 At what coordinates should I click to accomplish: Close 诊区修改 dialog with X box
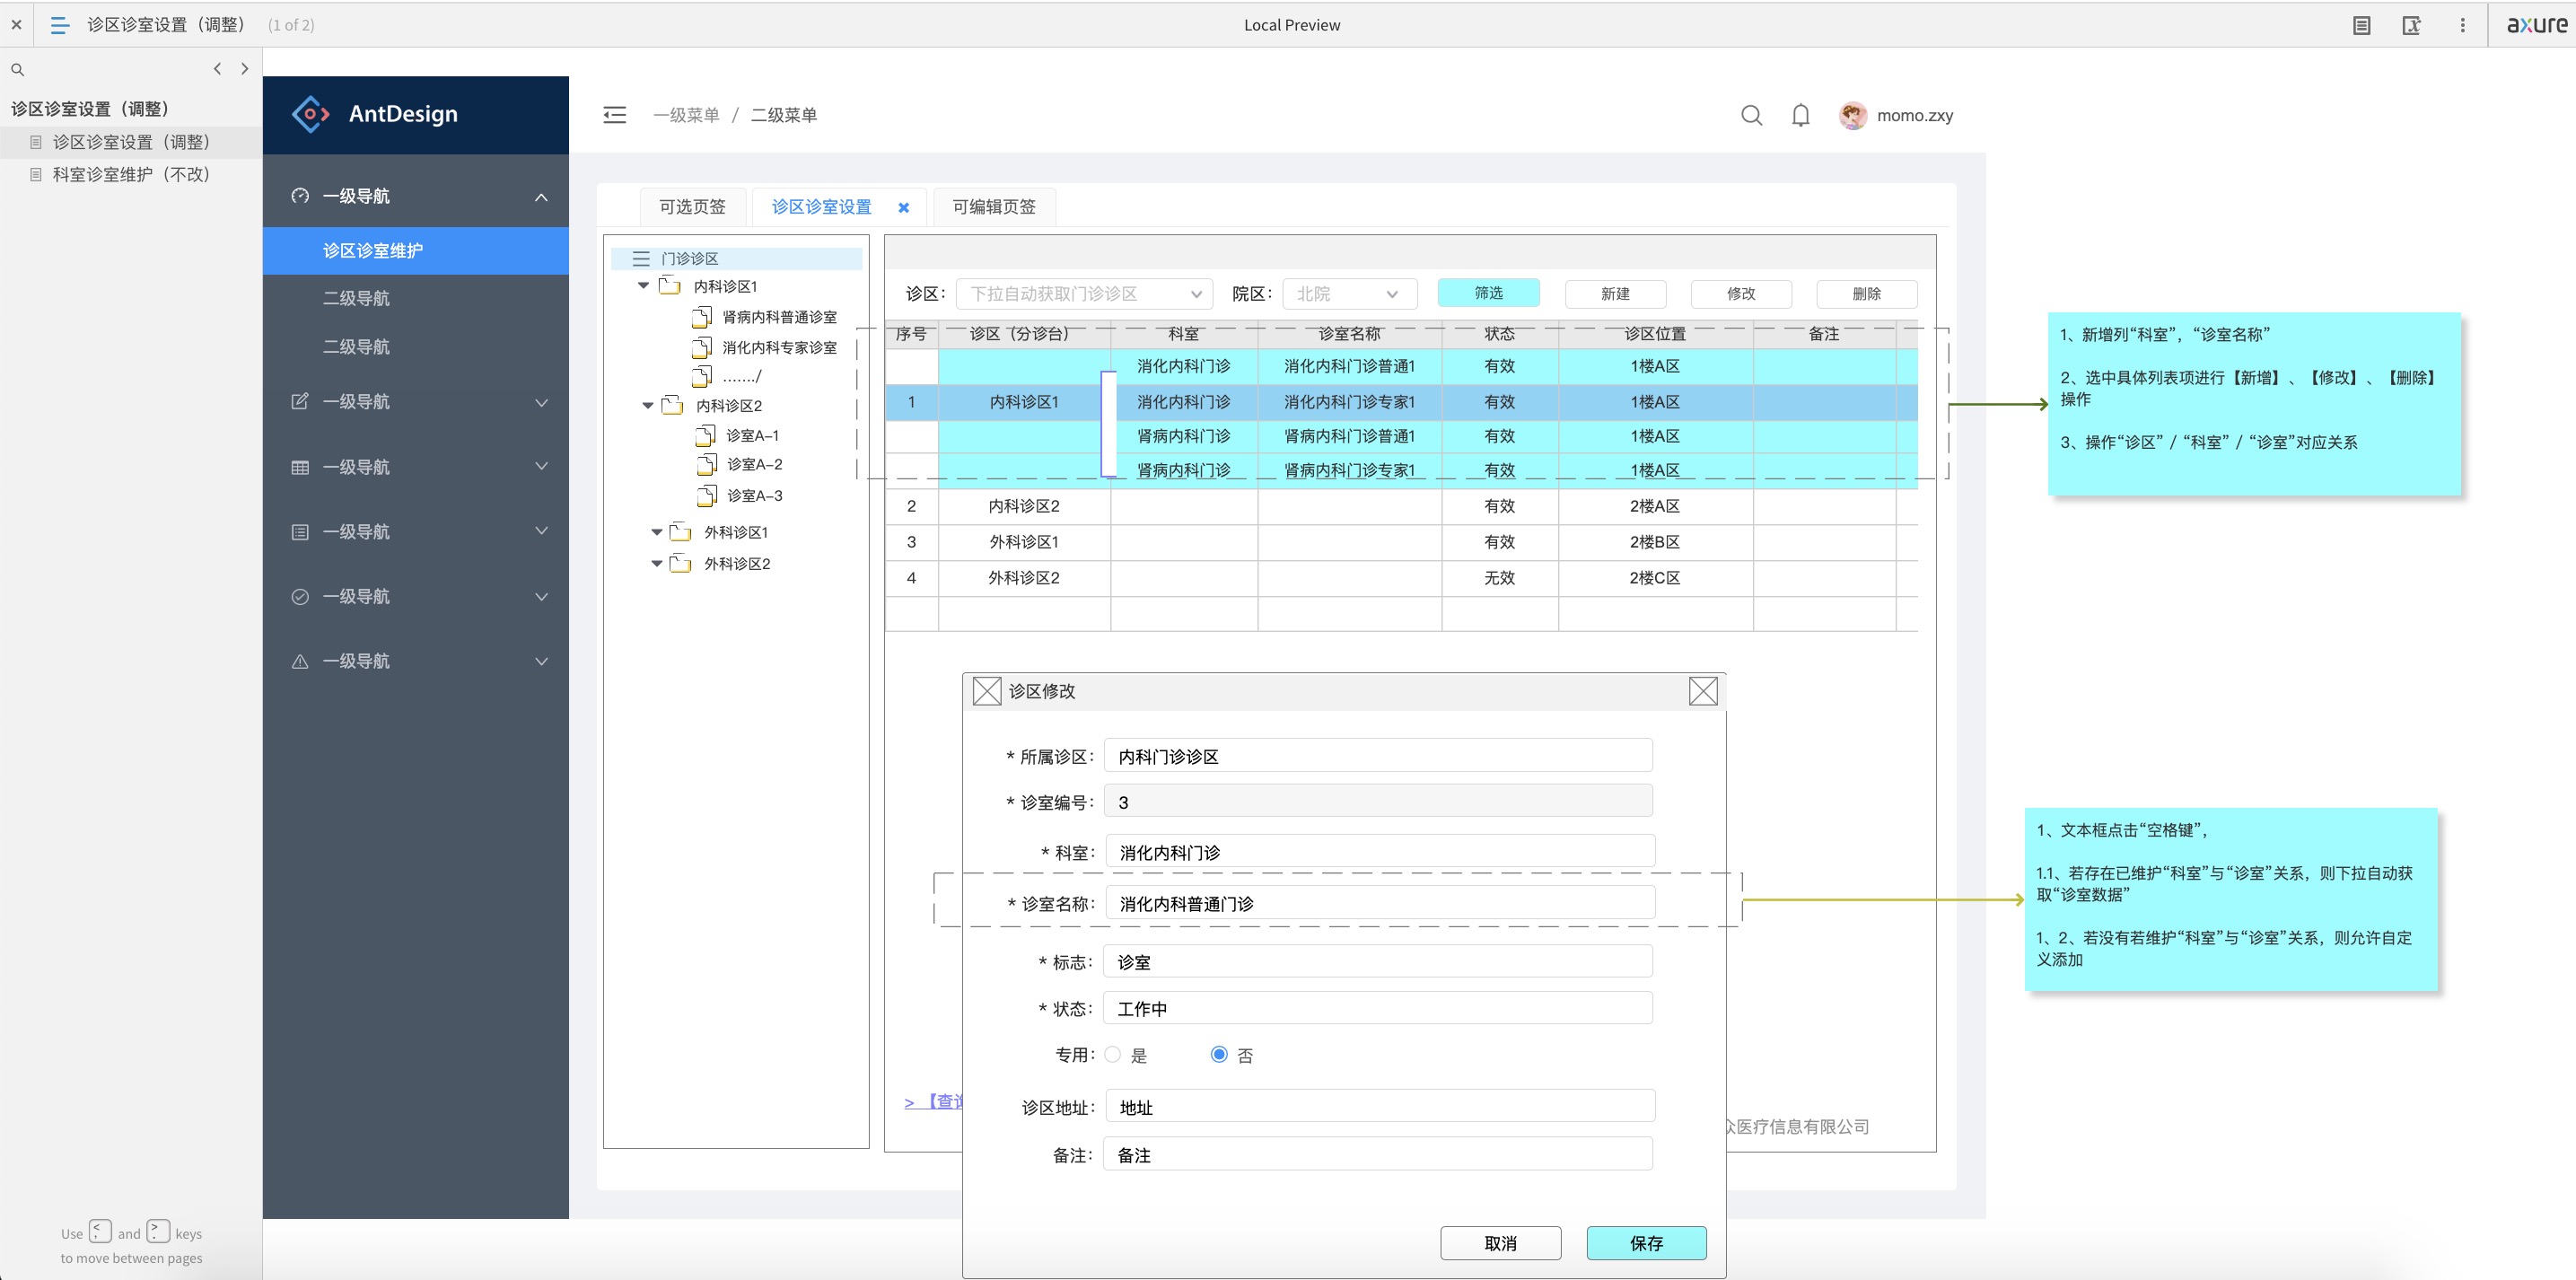[1702, 691]
